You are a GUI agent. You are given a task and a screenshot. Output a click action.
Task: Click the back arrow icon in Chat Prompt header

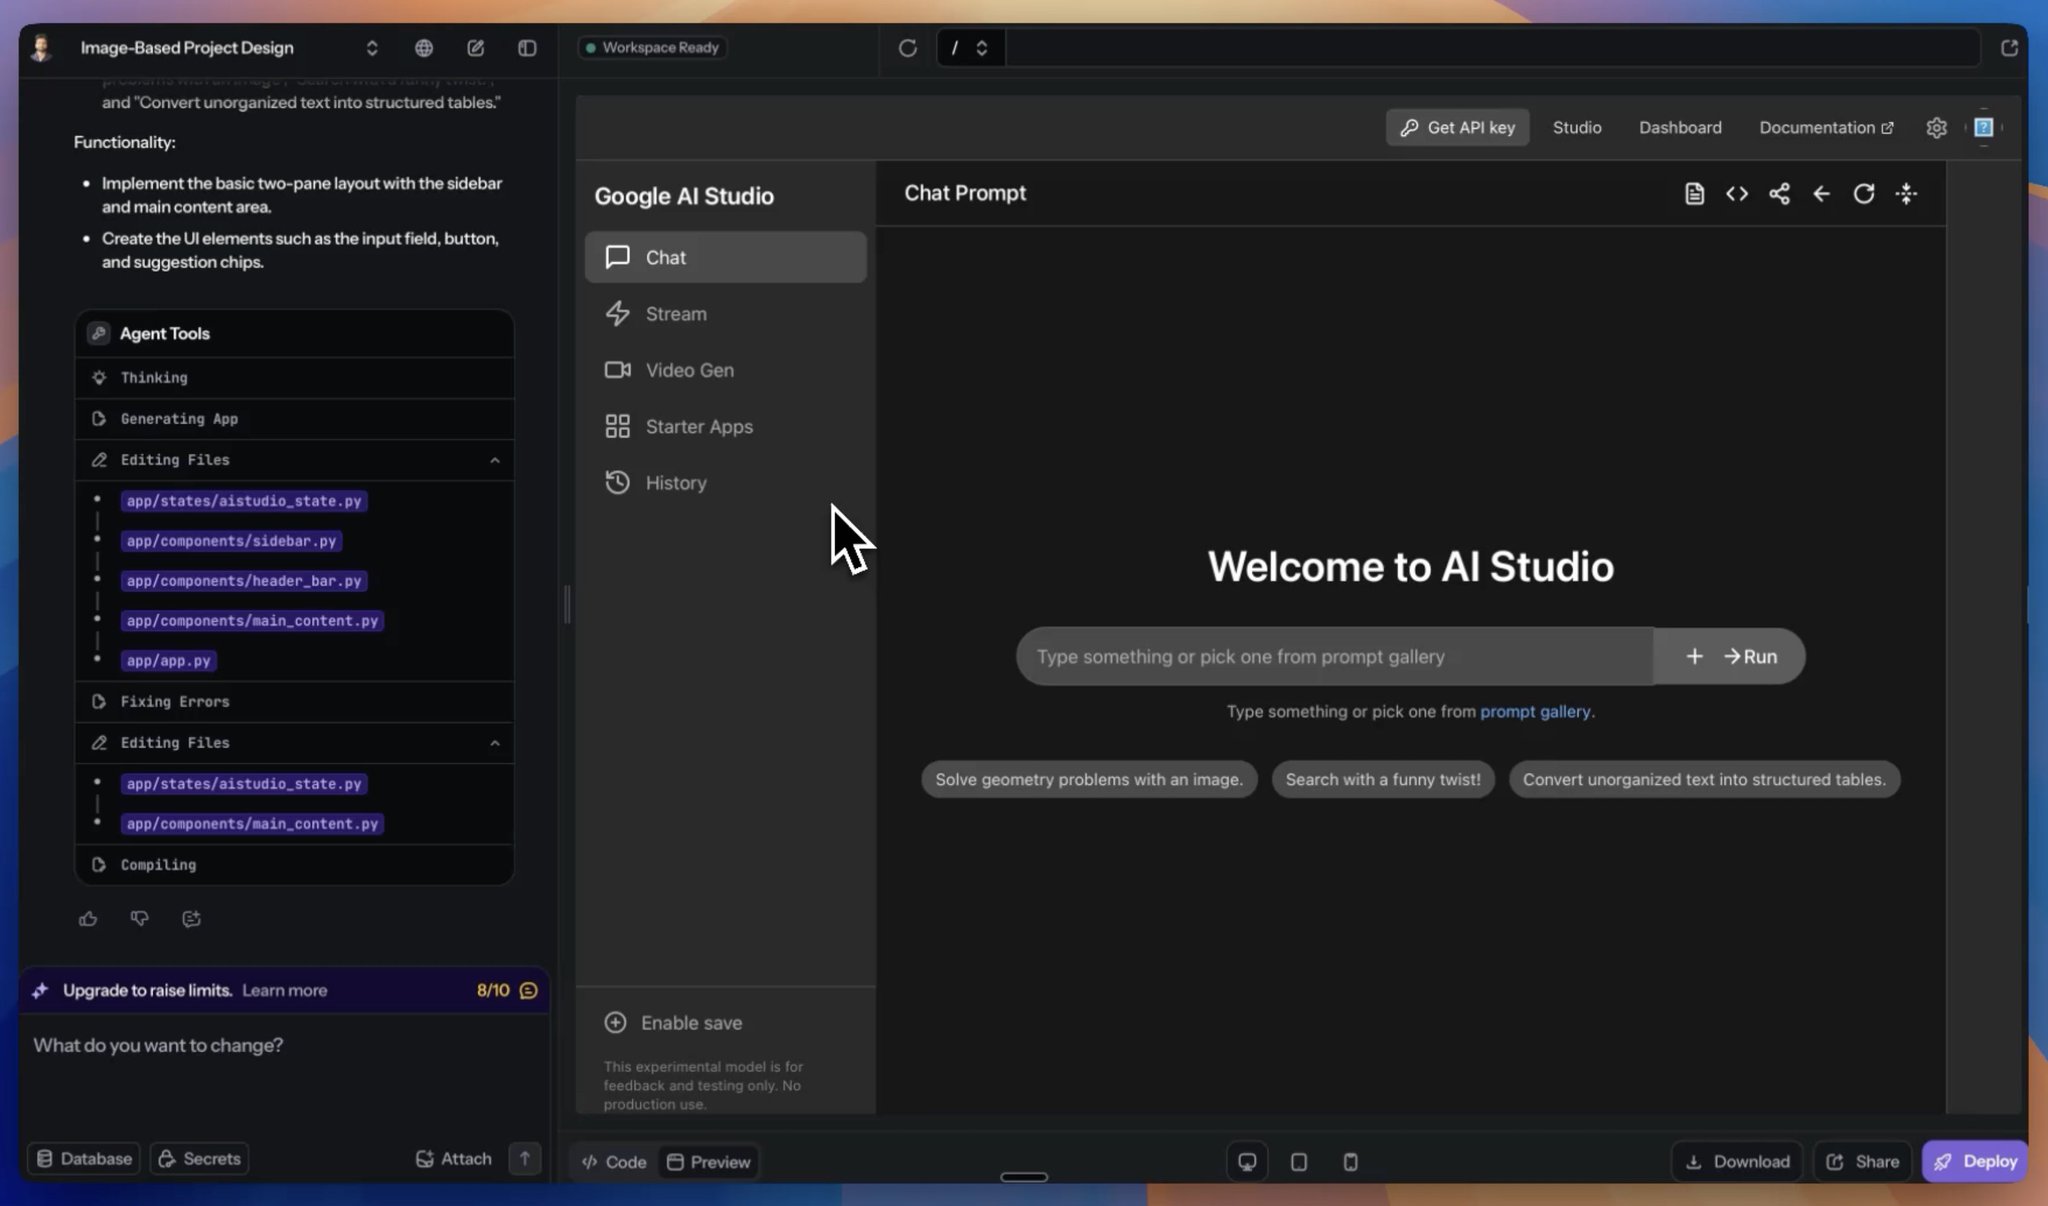(x=1821, y=194)
